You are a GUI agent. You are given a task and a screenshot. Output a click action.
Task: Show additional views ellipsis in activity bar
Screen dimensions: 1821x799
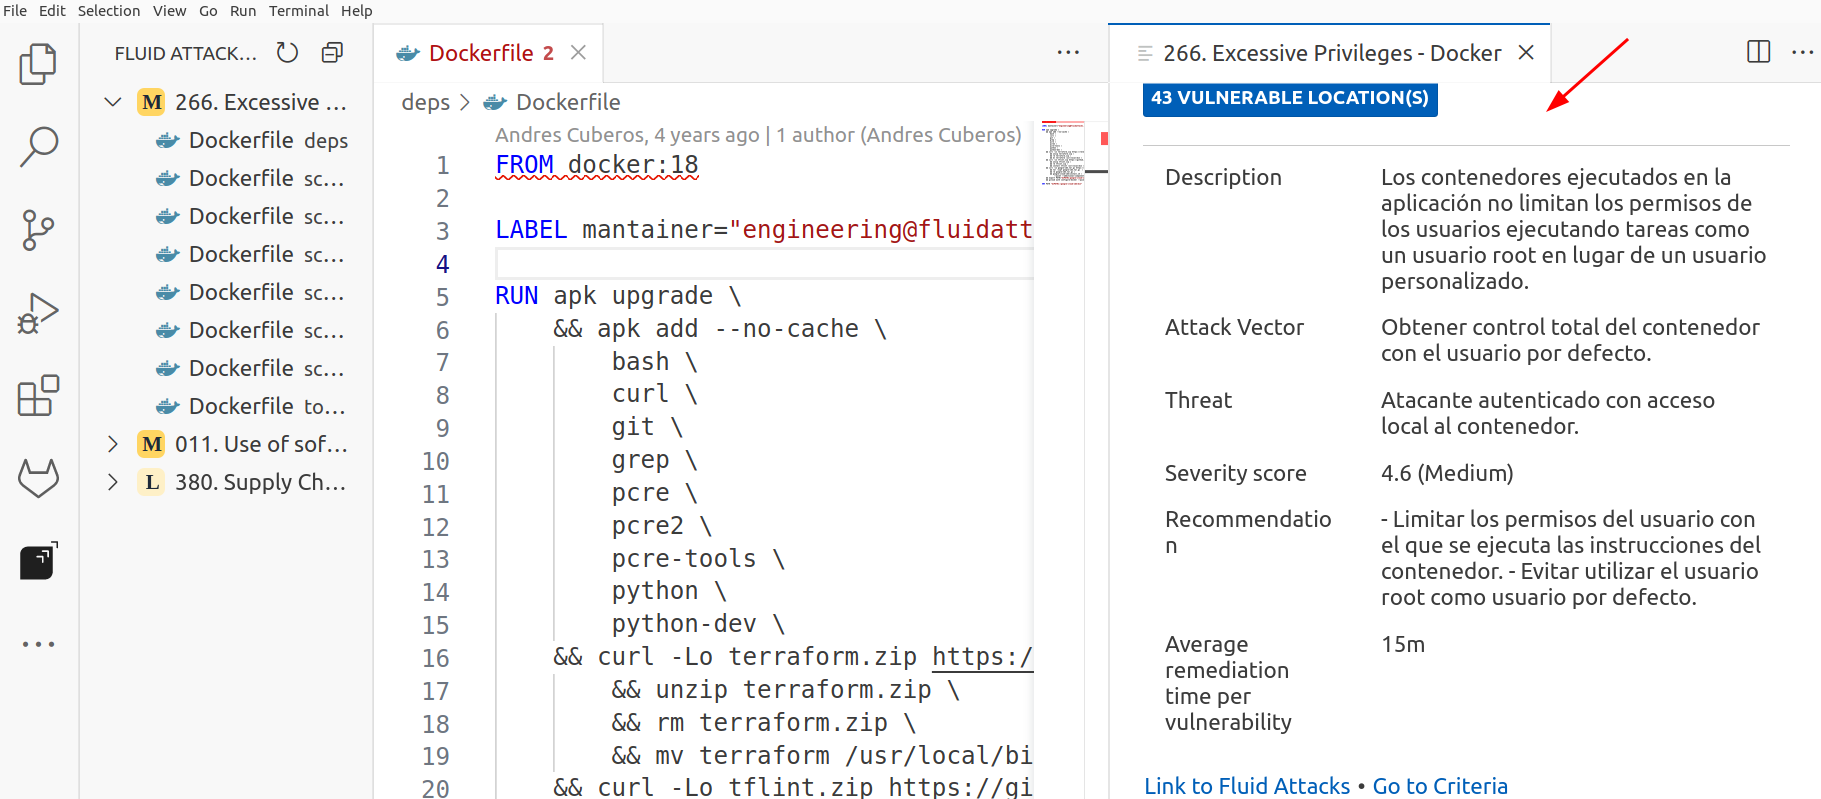point(38,644)
